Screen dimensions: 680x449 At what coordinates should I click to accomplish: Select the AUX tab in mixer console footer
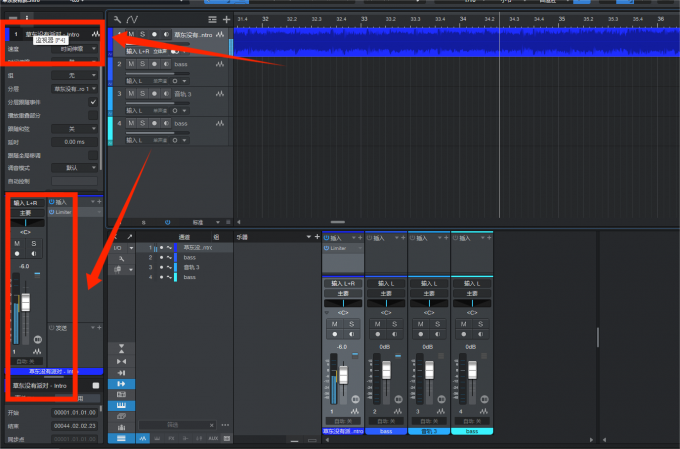click(x=213, y=438)
